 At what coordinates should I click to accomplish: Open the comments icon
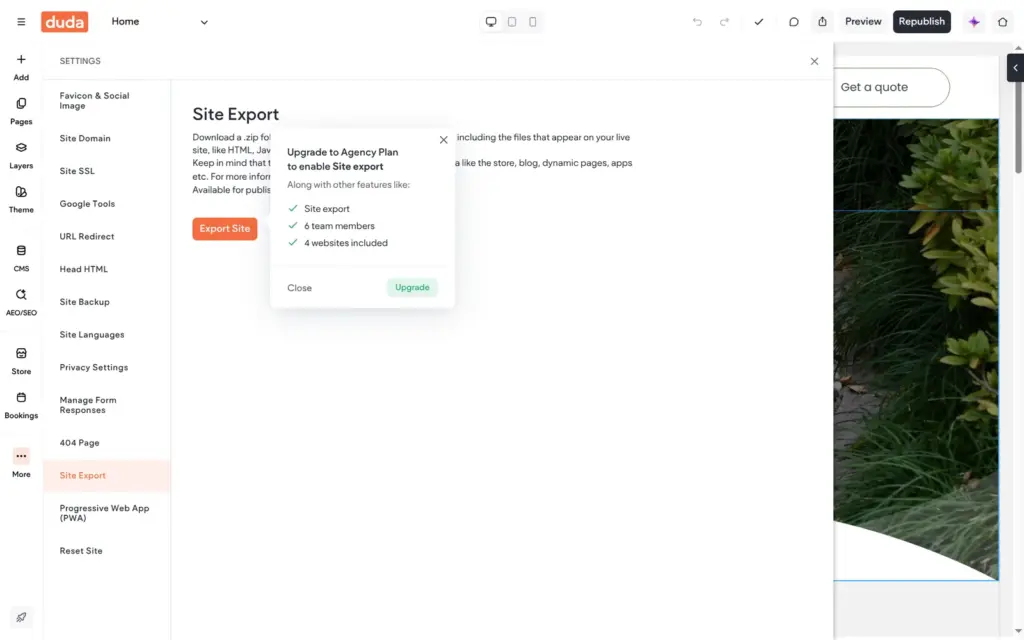[793, 22]
